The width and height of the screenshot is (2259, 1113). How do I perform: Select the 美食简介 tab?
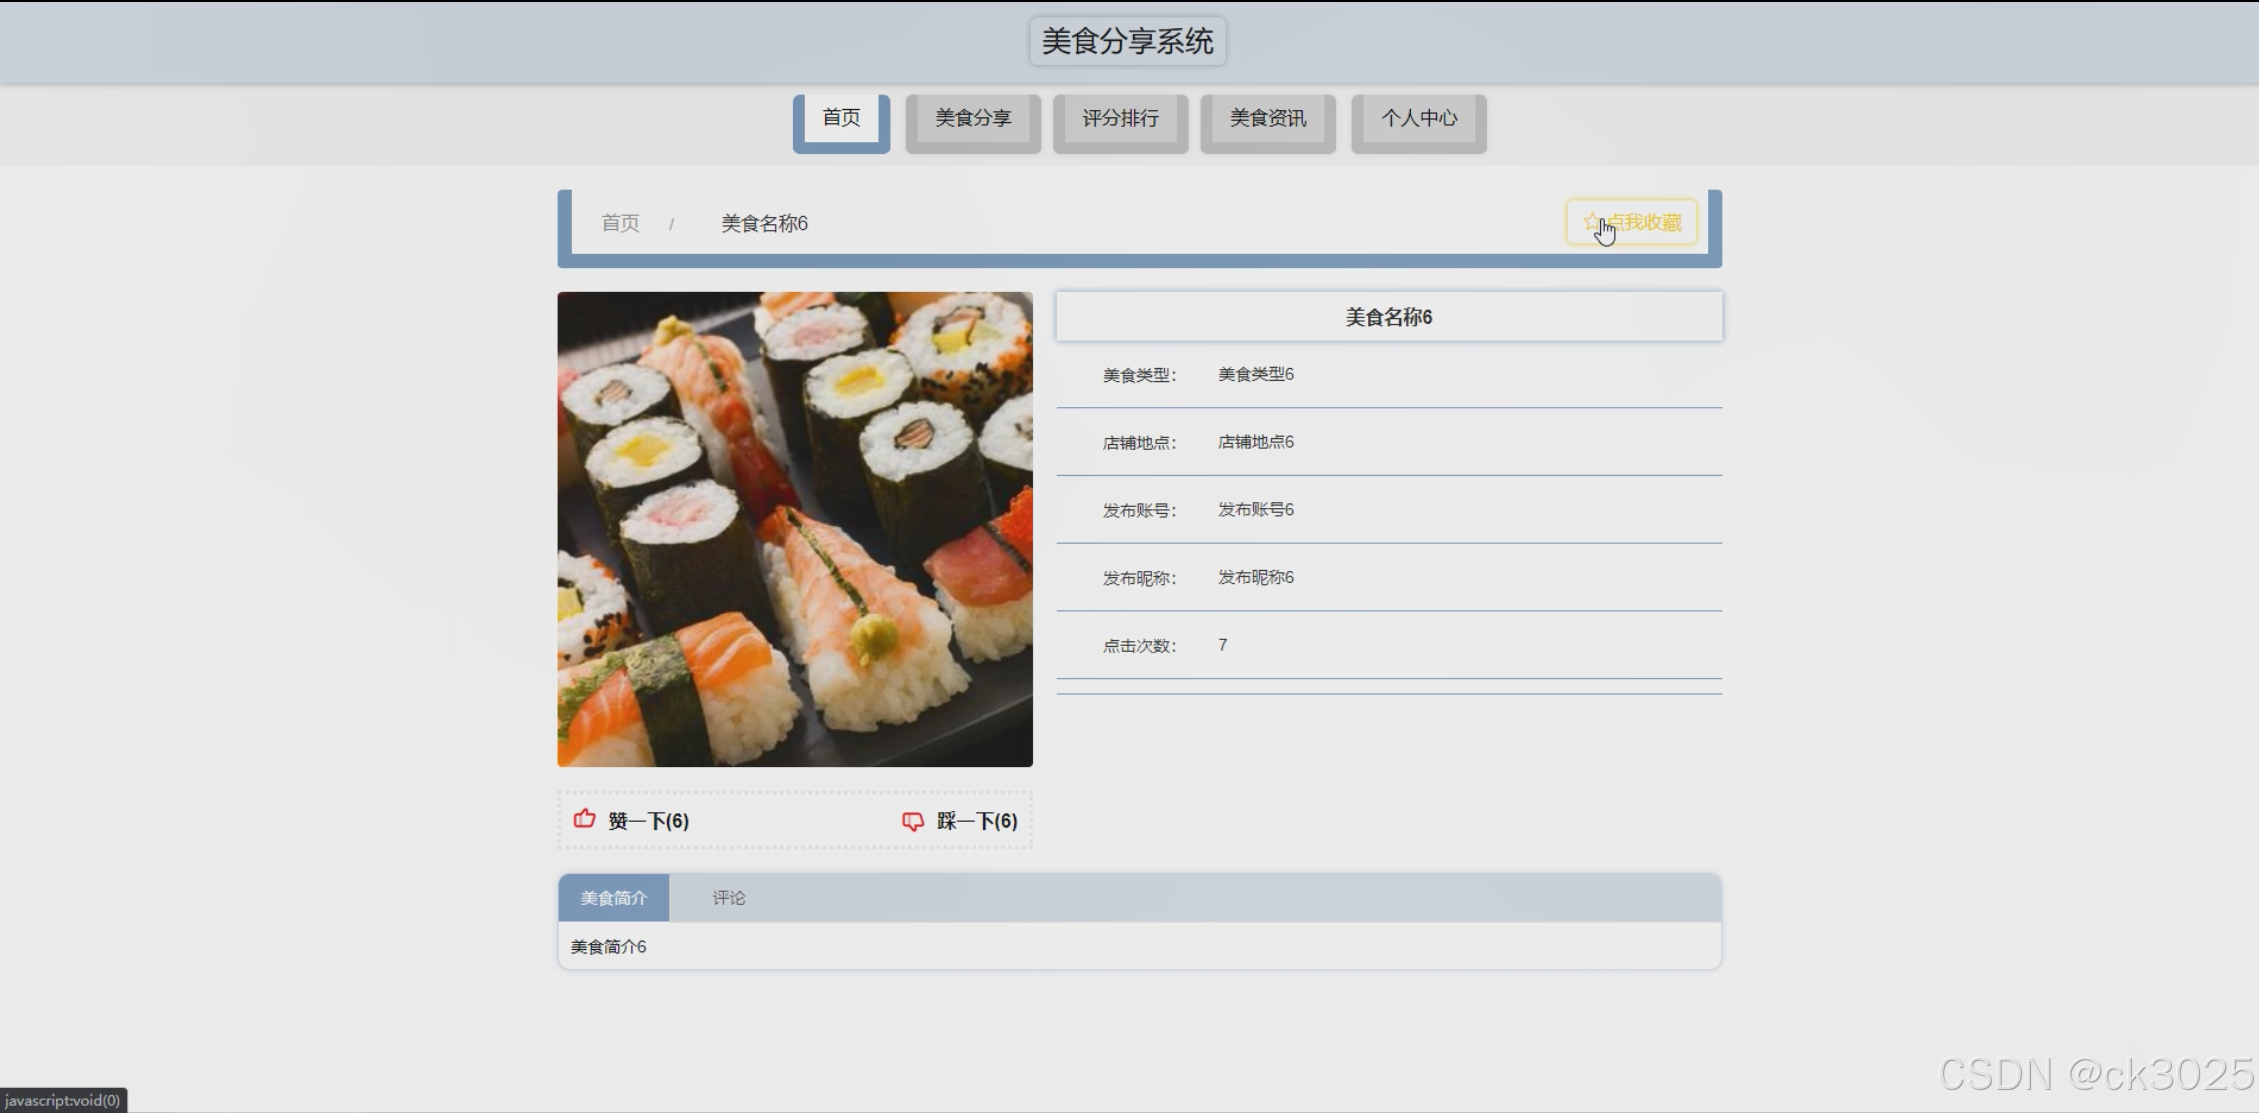coord(613,898)
